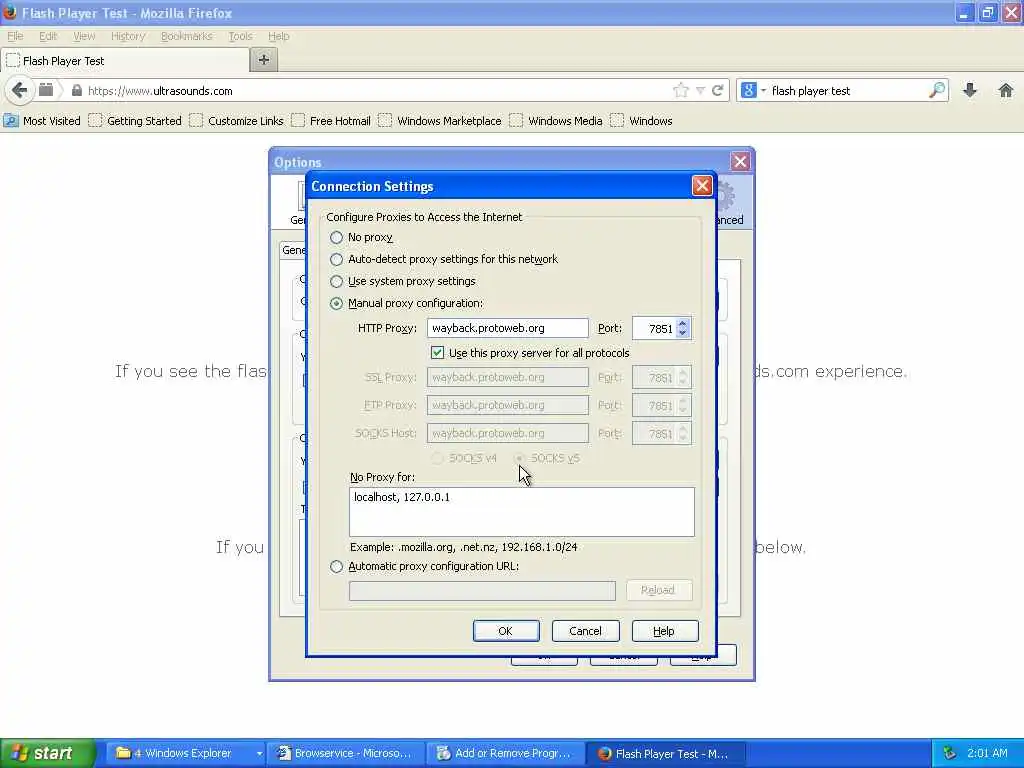Click the magnifier search icon
The width and height of the screenshot is (1024, 768).
[936, 90]
